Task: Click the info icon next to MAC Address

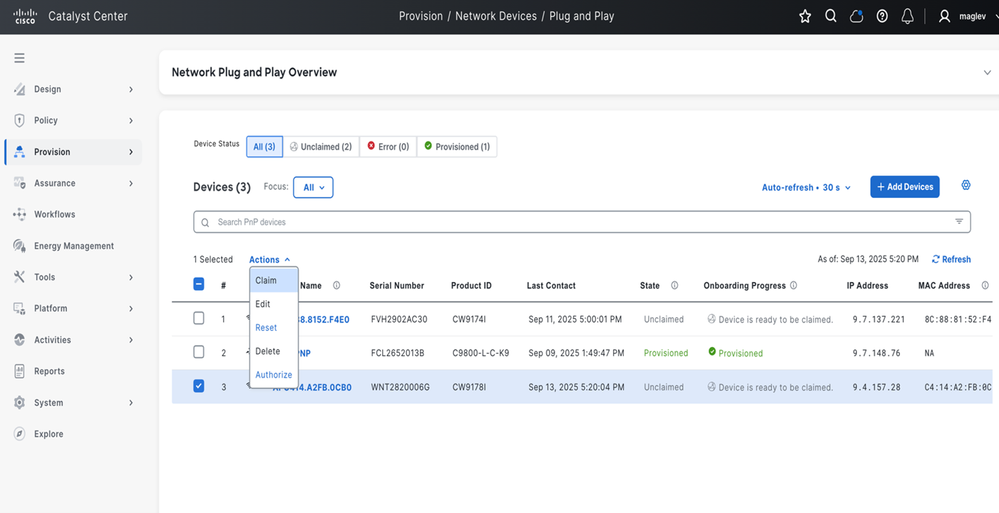Action: pos(985,285)
